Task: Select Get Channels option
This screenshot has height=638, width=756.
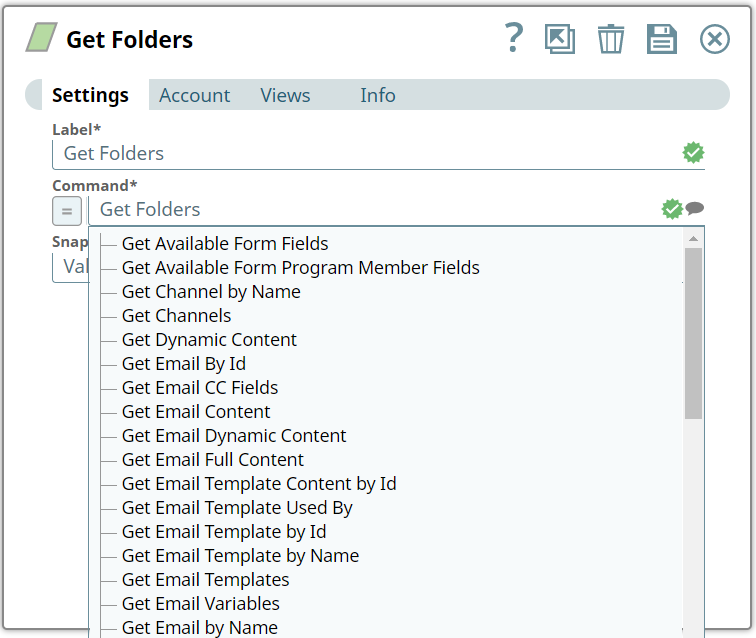Action: pos(176,316)
